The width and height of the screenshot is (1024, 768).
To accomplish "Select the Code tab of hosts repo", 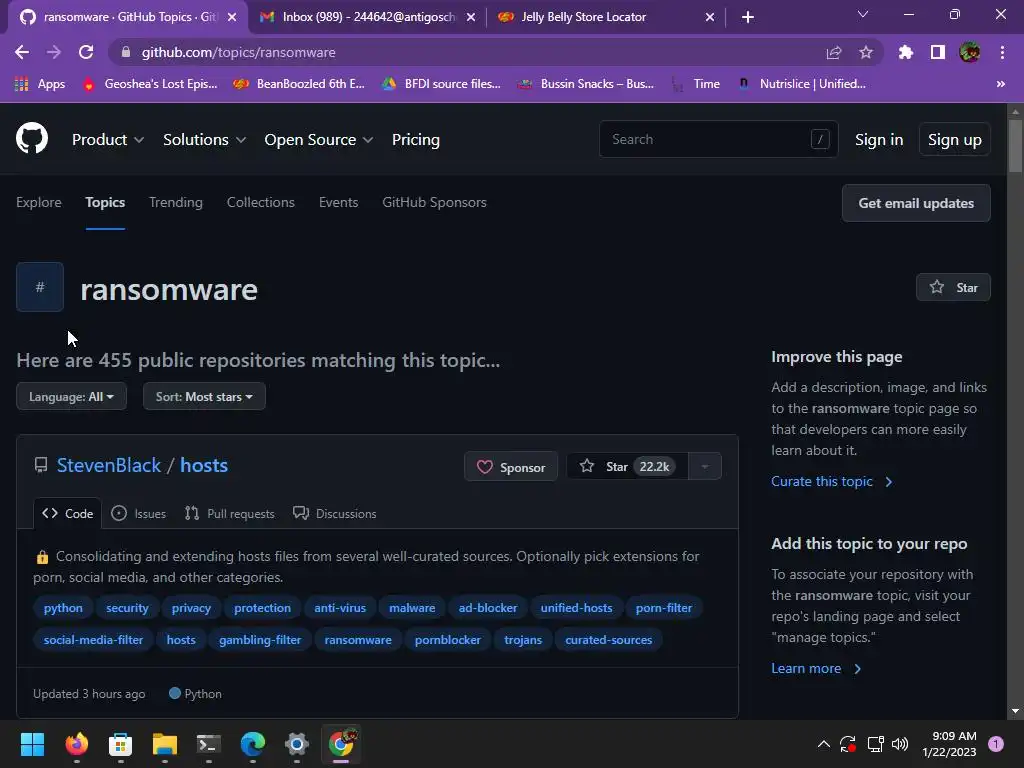I will pyautogui.click(x=67, y=513).
